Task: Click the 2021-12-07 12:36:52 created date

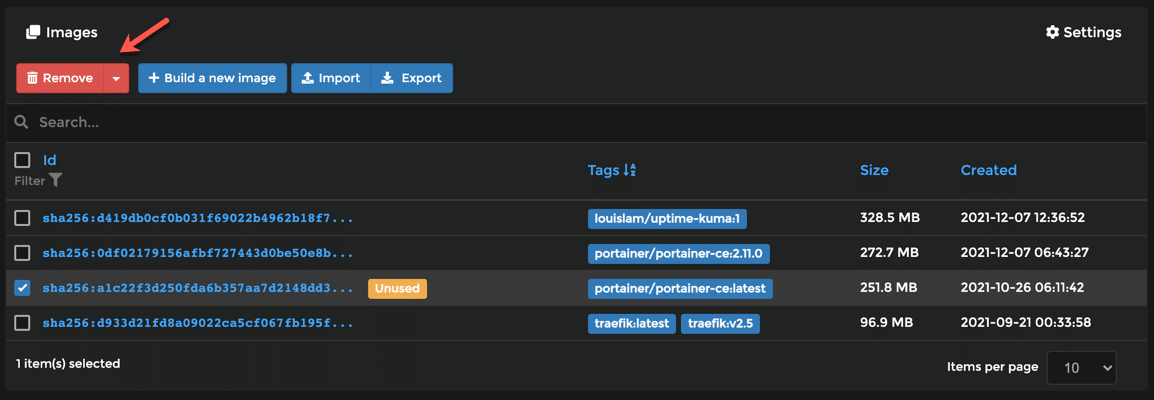Action: click(x=1023, y=218)
